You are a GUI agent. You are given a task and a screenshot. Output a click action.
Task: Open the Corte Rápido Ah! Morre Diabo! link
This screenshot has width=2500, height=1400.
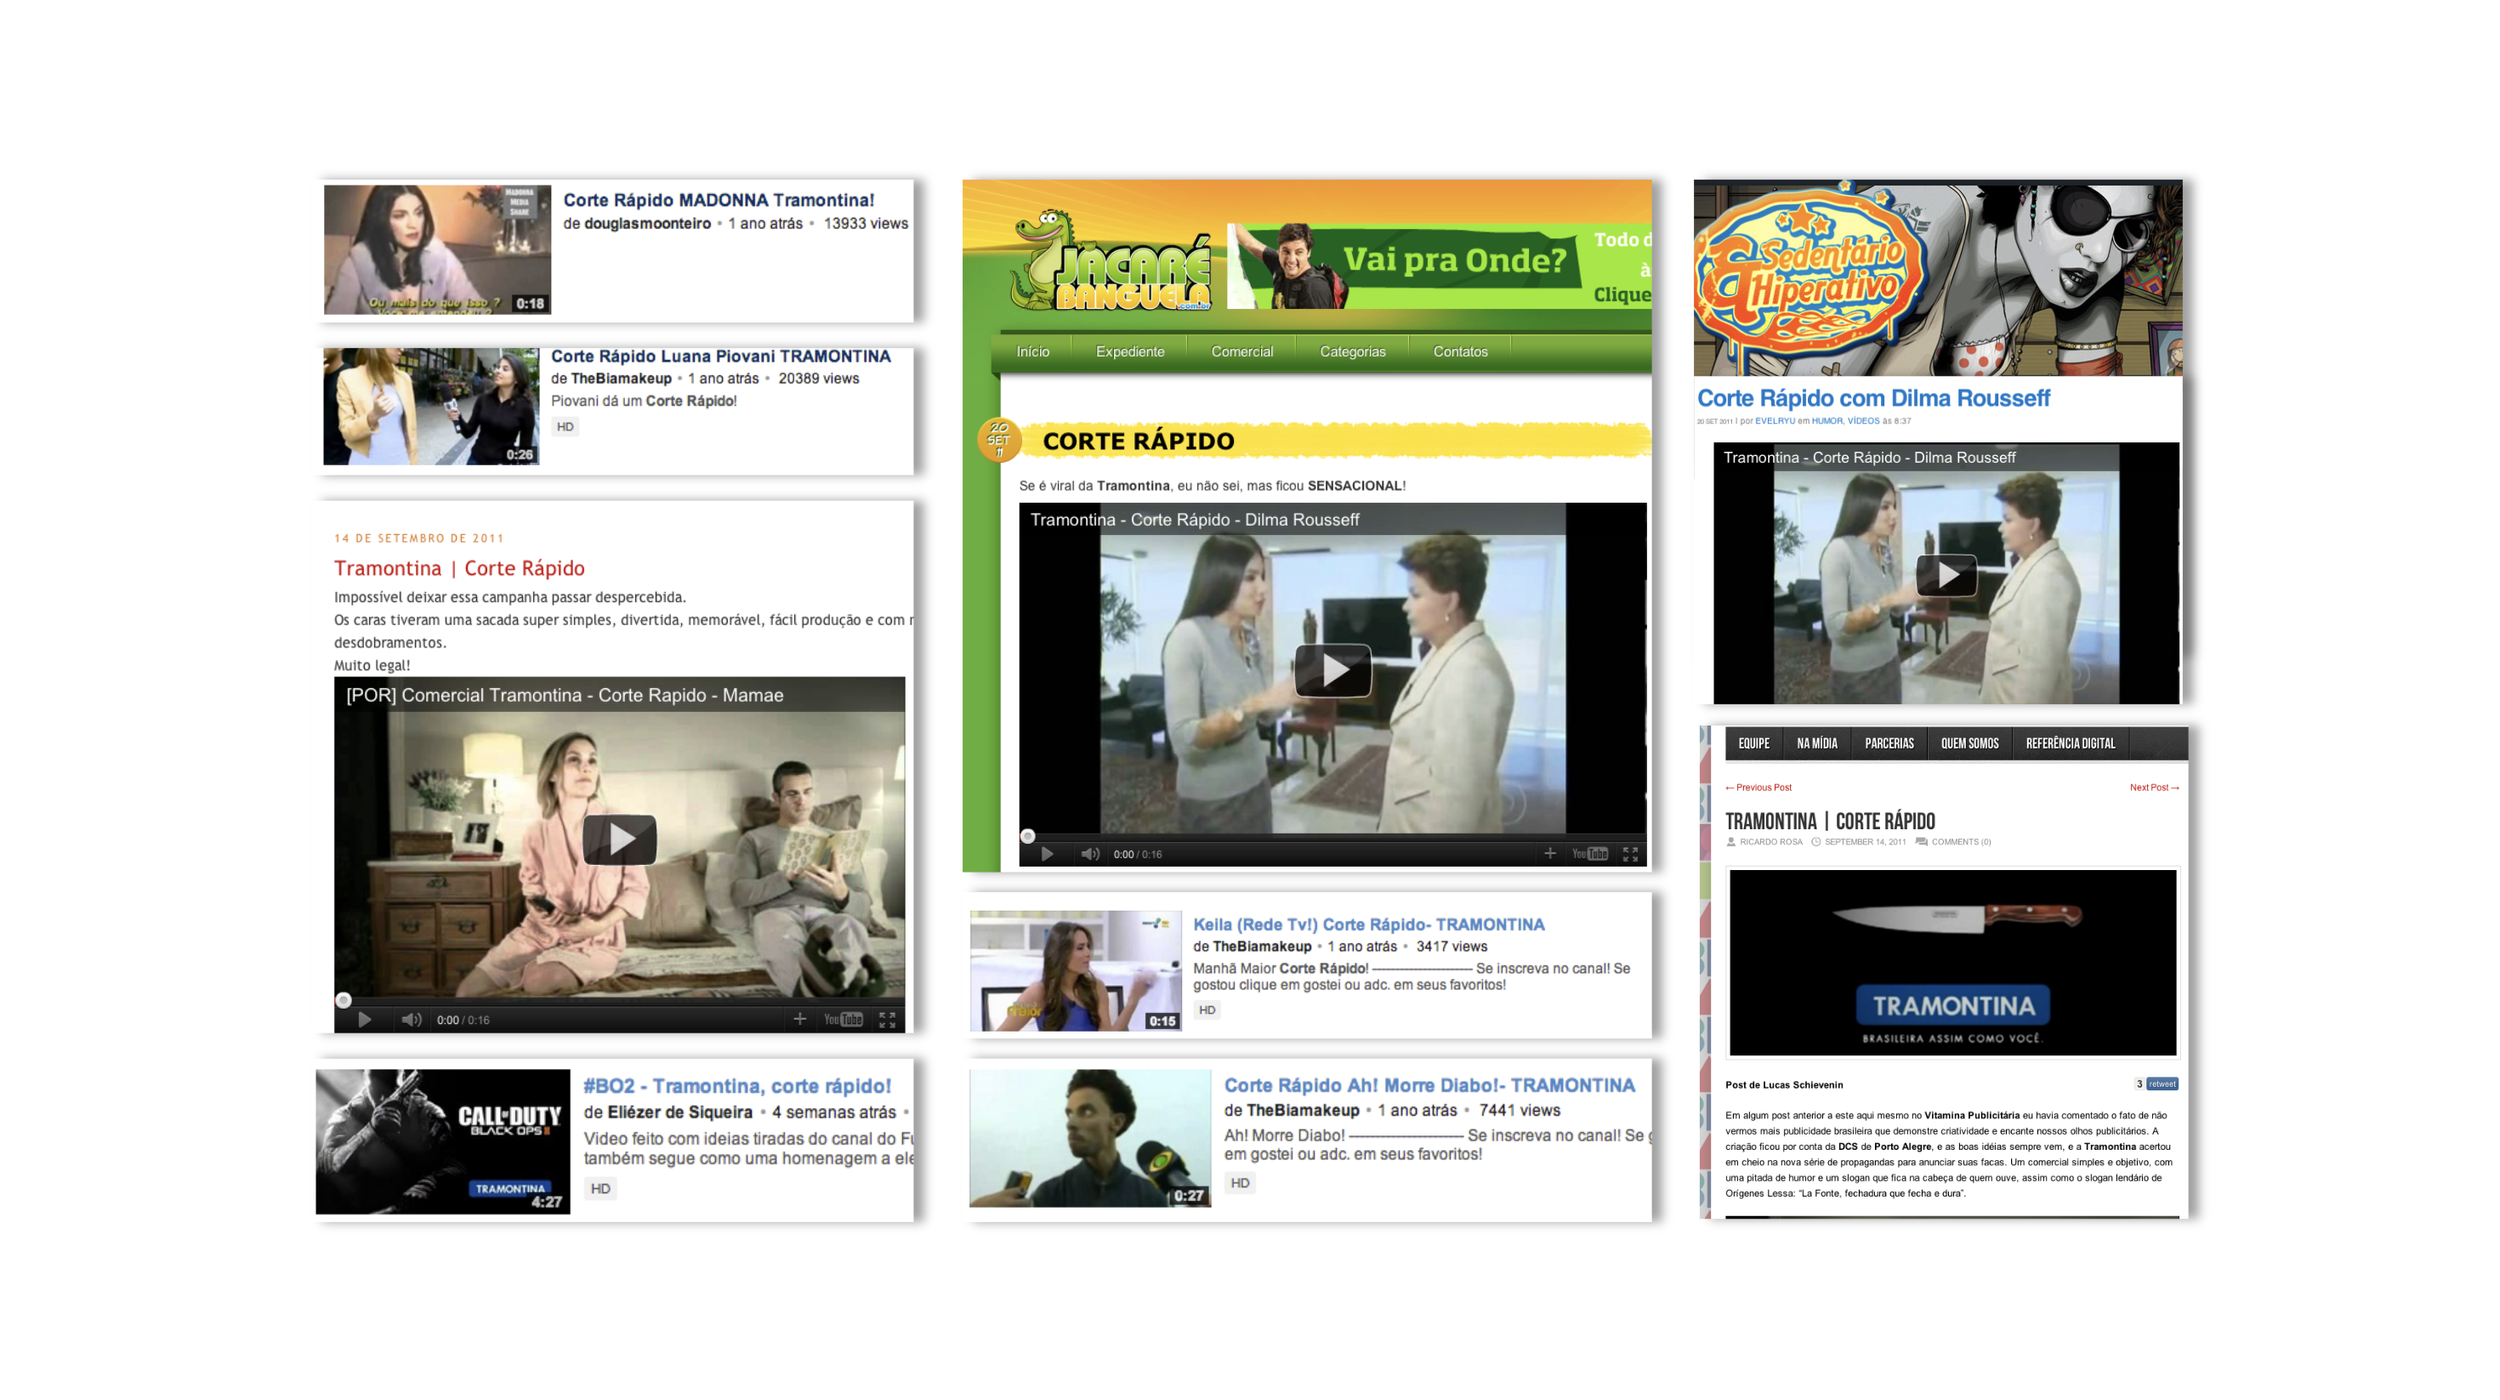pyautogui.click(x=1429, y=1086)
